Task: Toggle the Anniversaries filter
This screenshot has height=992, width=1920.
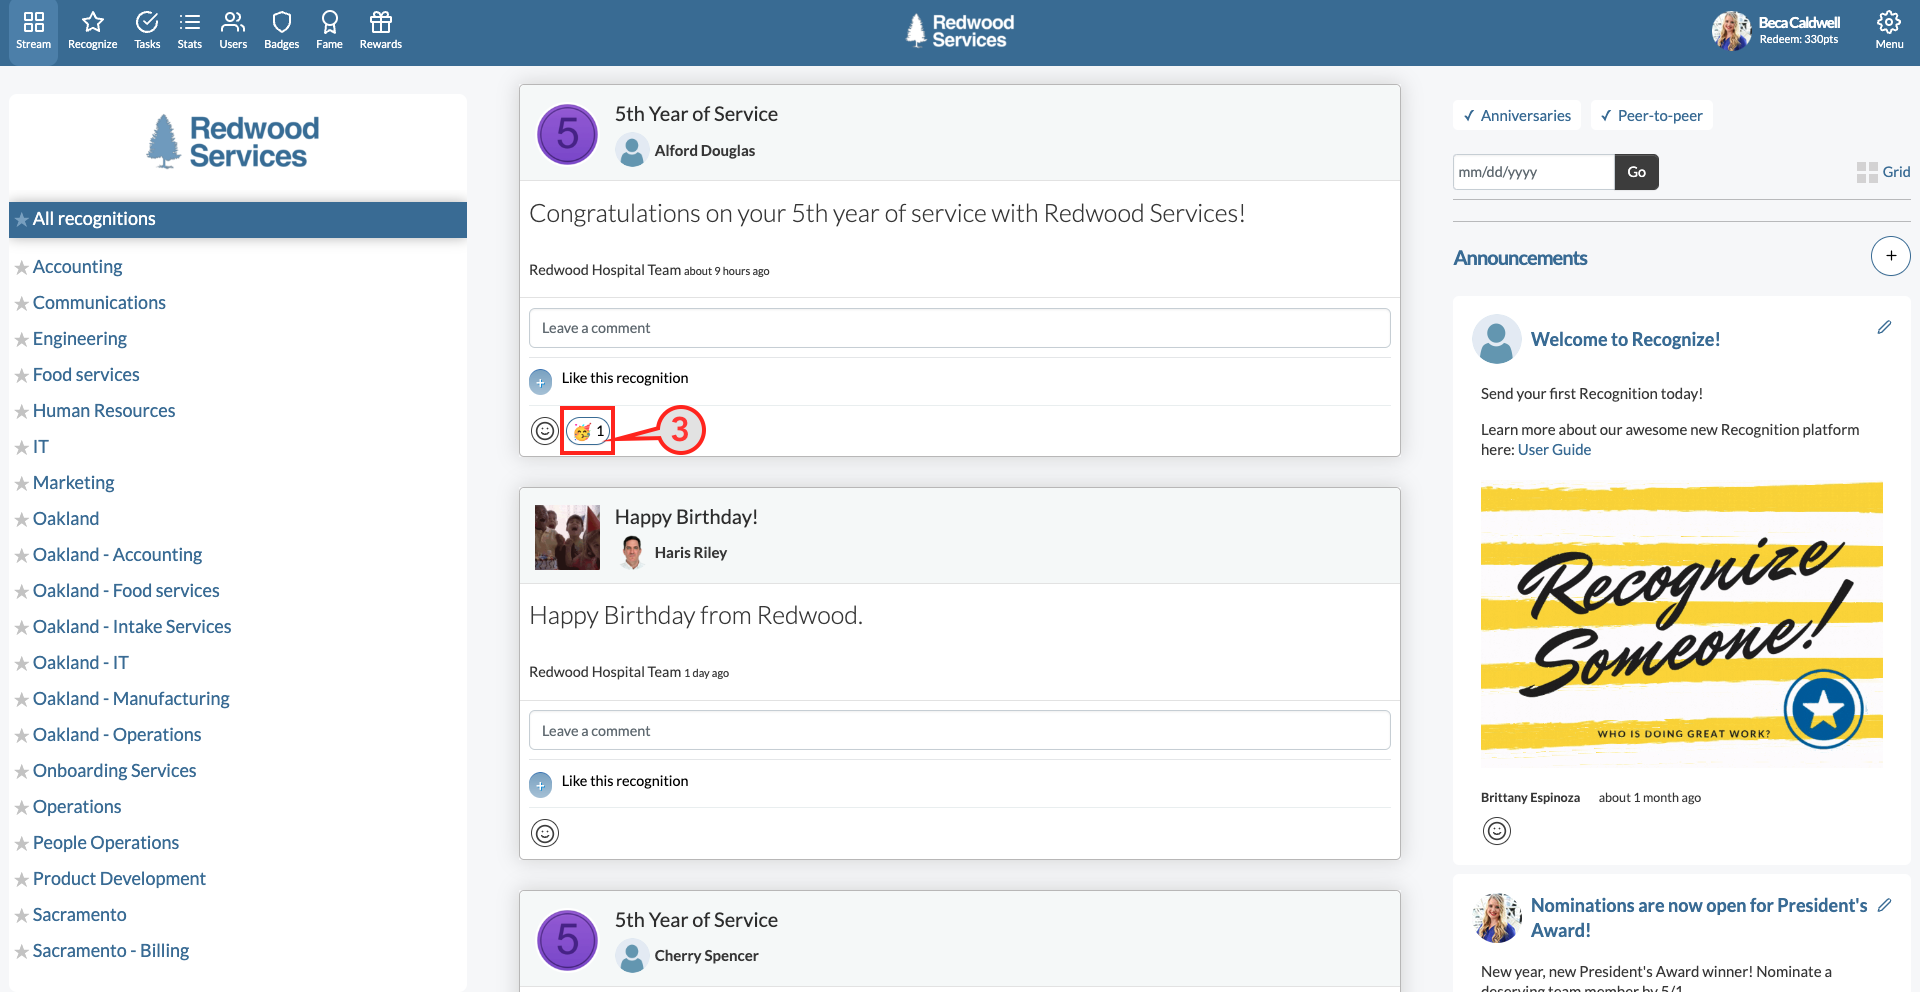Action: (x=1516, y=115)
